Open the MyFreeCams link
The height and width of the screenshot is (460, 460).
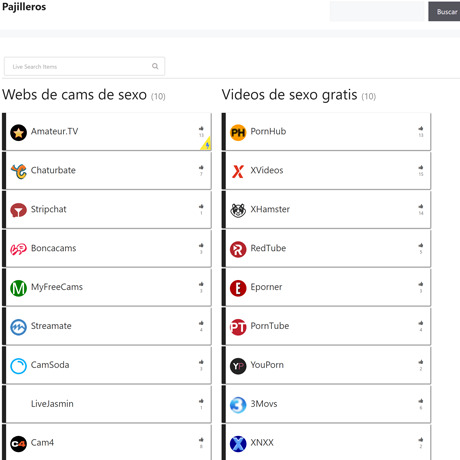[x=57, y=287]
